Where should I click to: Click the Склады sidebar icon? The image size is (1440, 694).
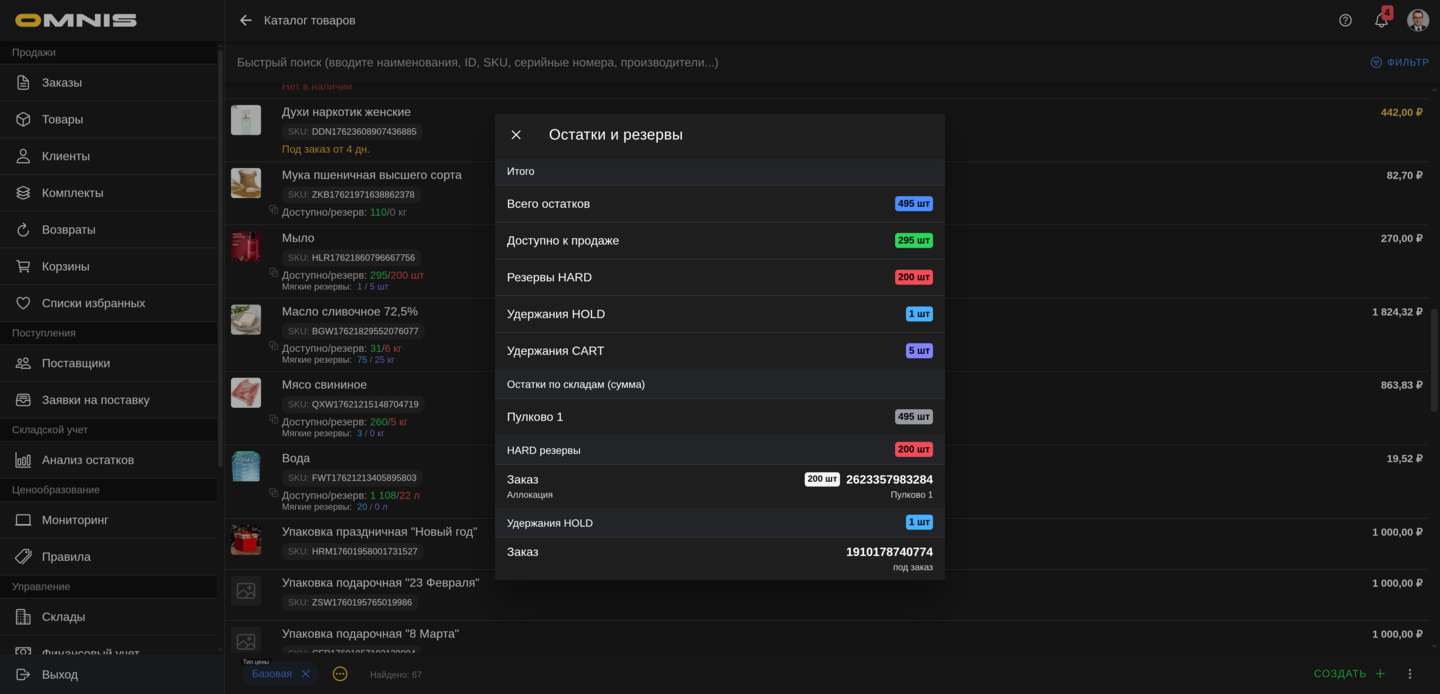tap(21, 617)
